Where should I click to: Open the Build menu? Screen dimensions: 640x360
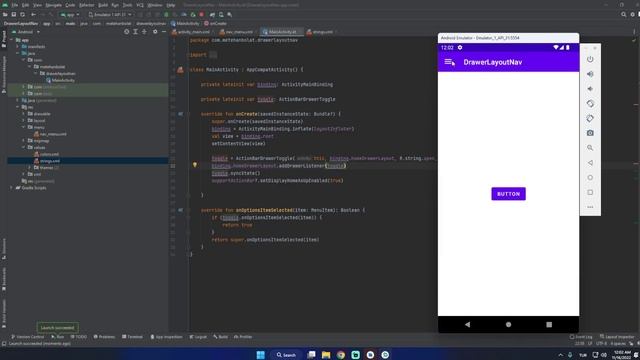point(103,5)
